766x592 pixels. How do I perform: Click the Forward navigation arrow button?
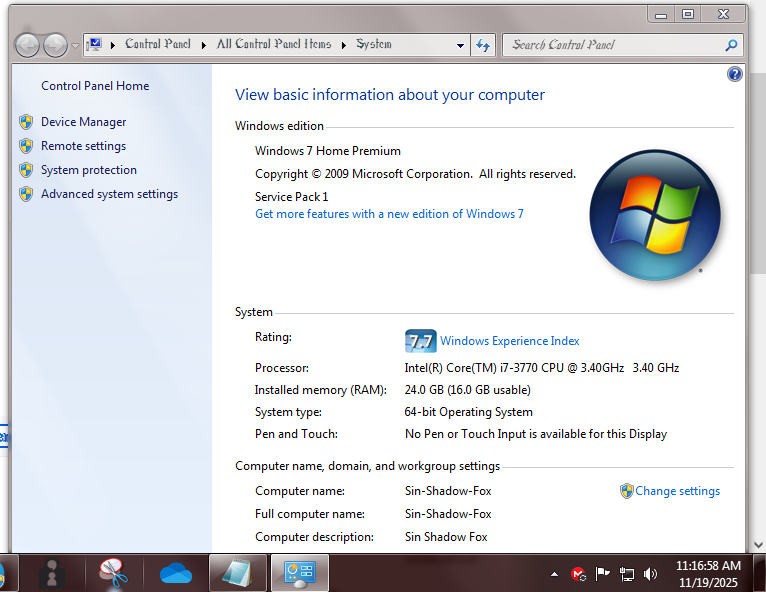(55, 45)
